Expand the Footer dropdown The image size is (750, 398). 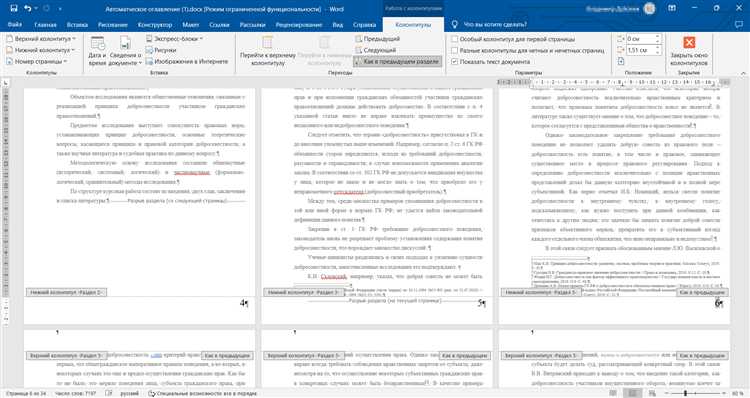(41, 50)
